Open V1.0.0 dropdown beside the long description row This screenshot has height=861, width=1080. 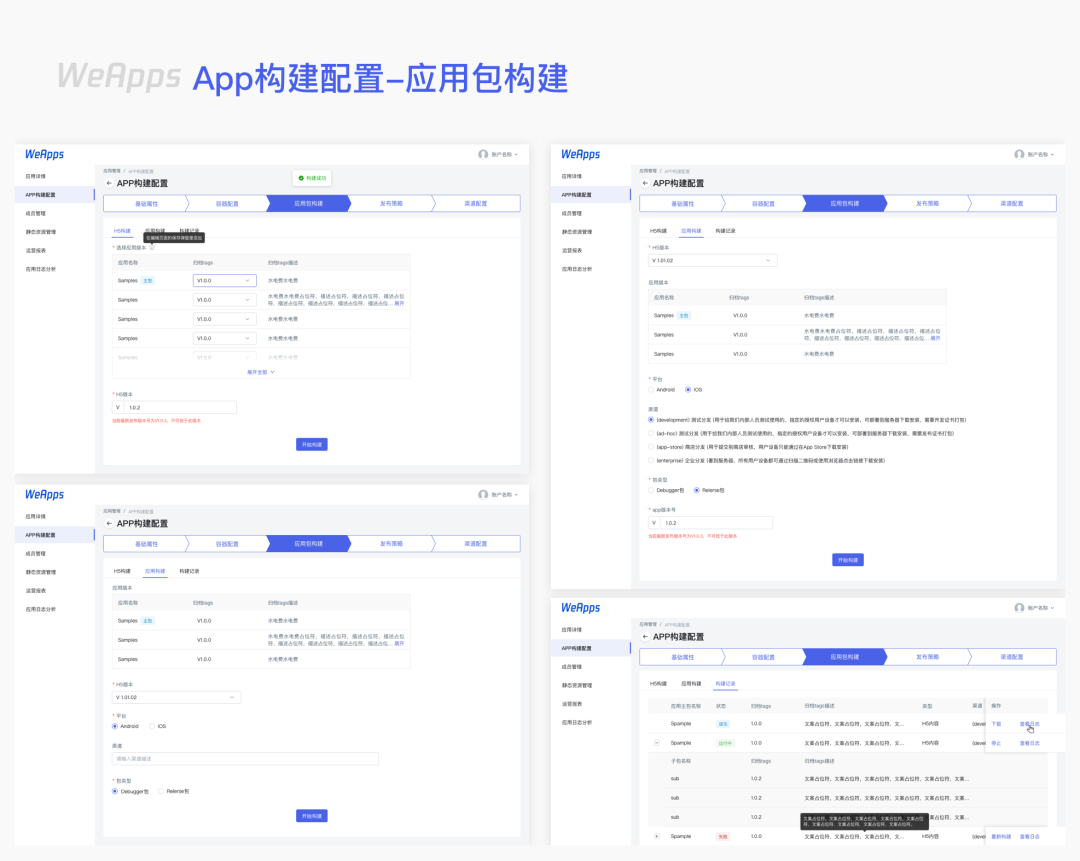click(225, 300)
